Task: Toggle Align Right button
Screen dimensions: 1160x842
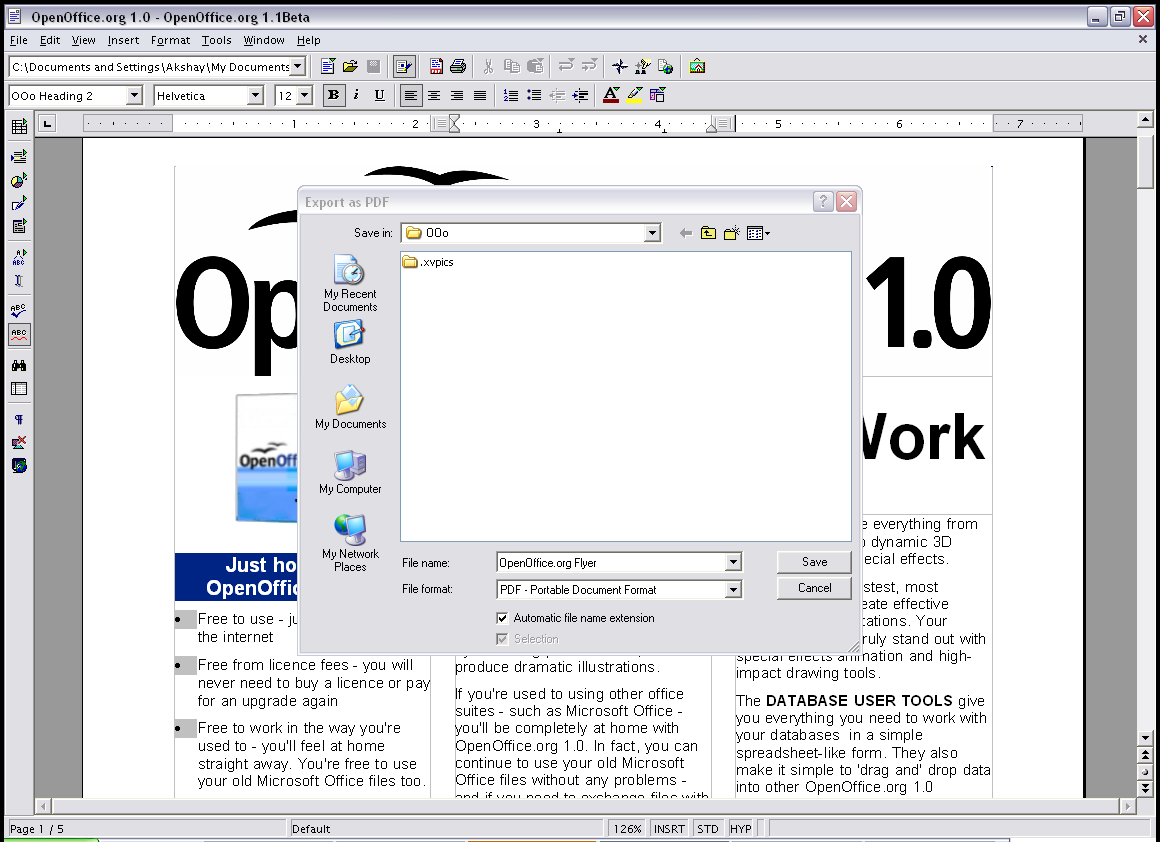Action: (457, 95)
